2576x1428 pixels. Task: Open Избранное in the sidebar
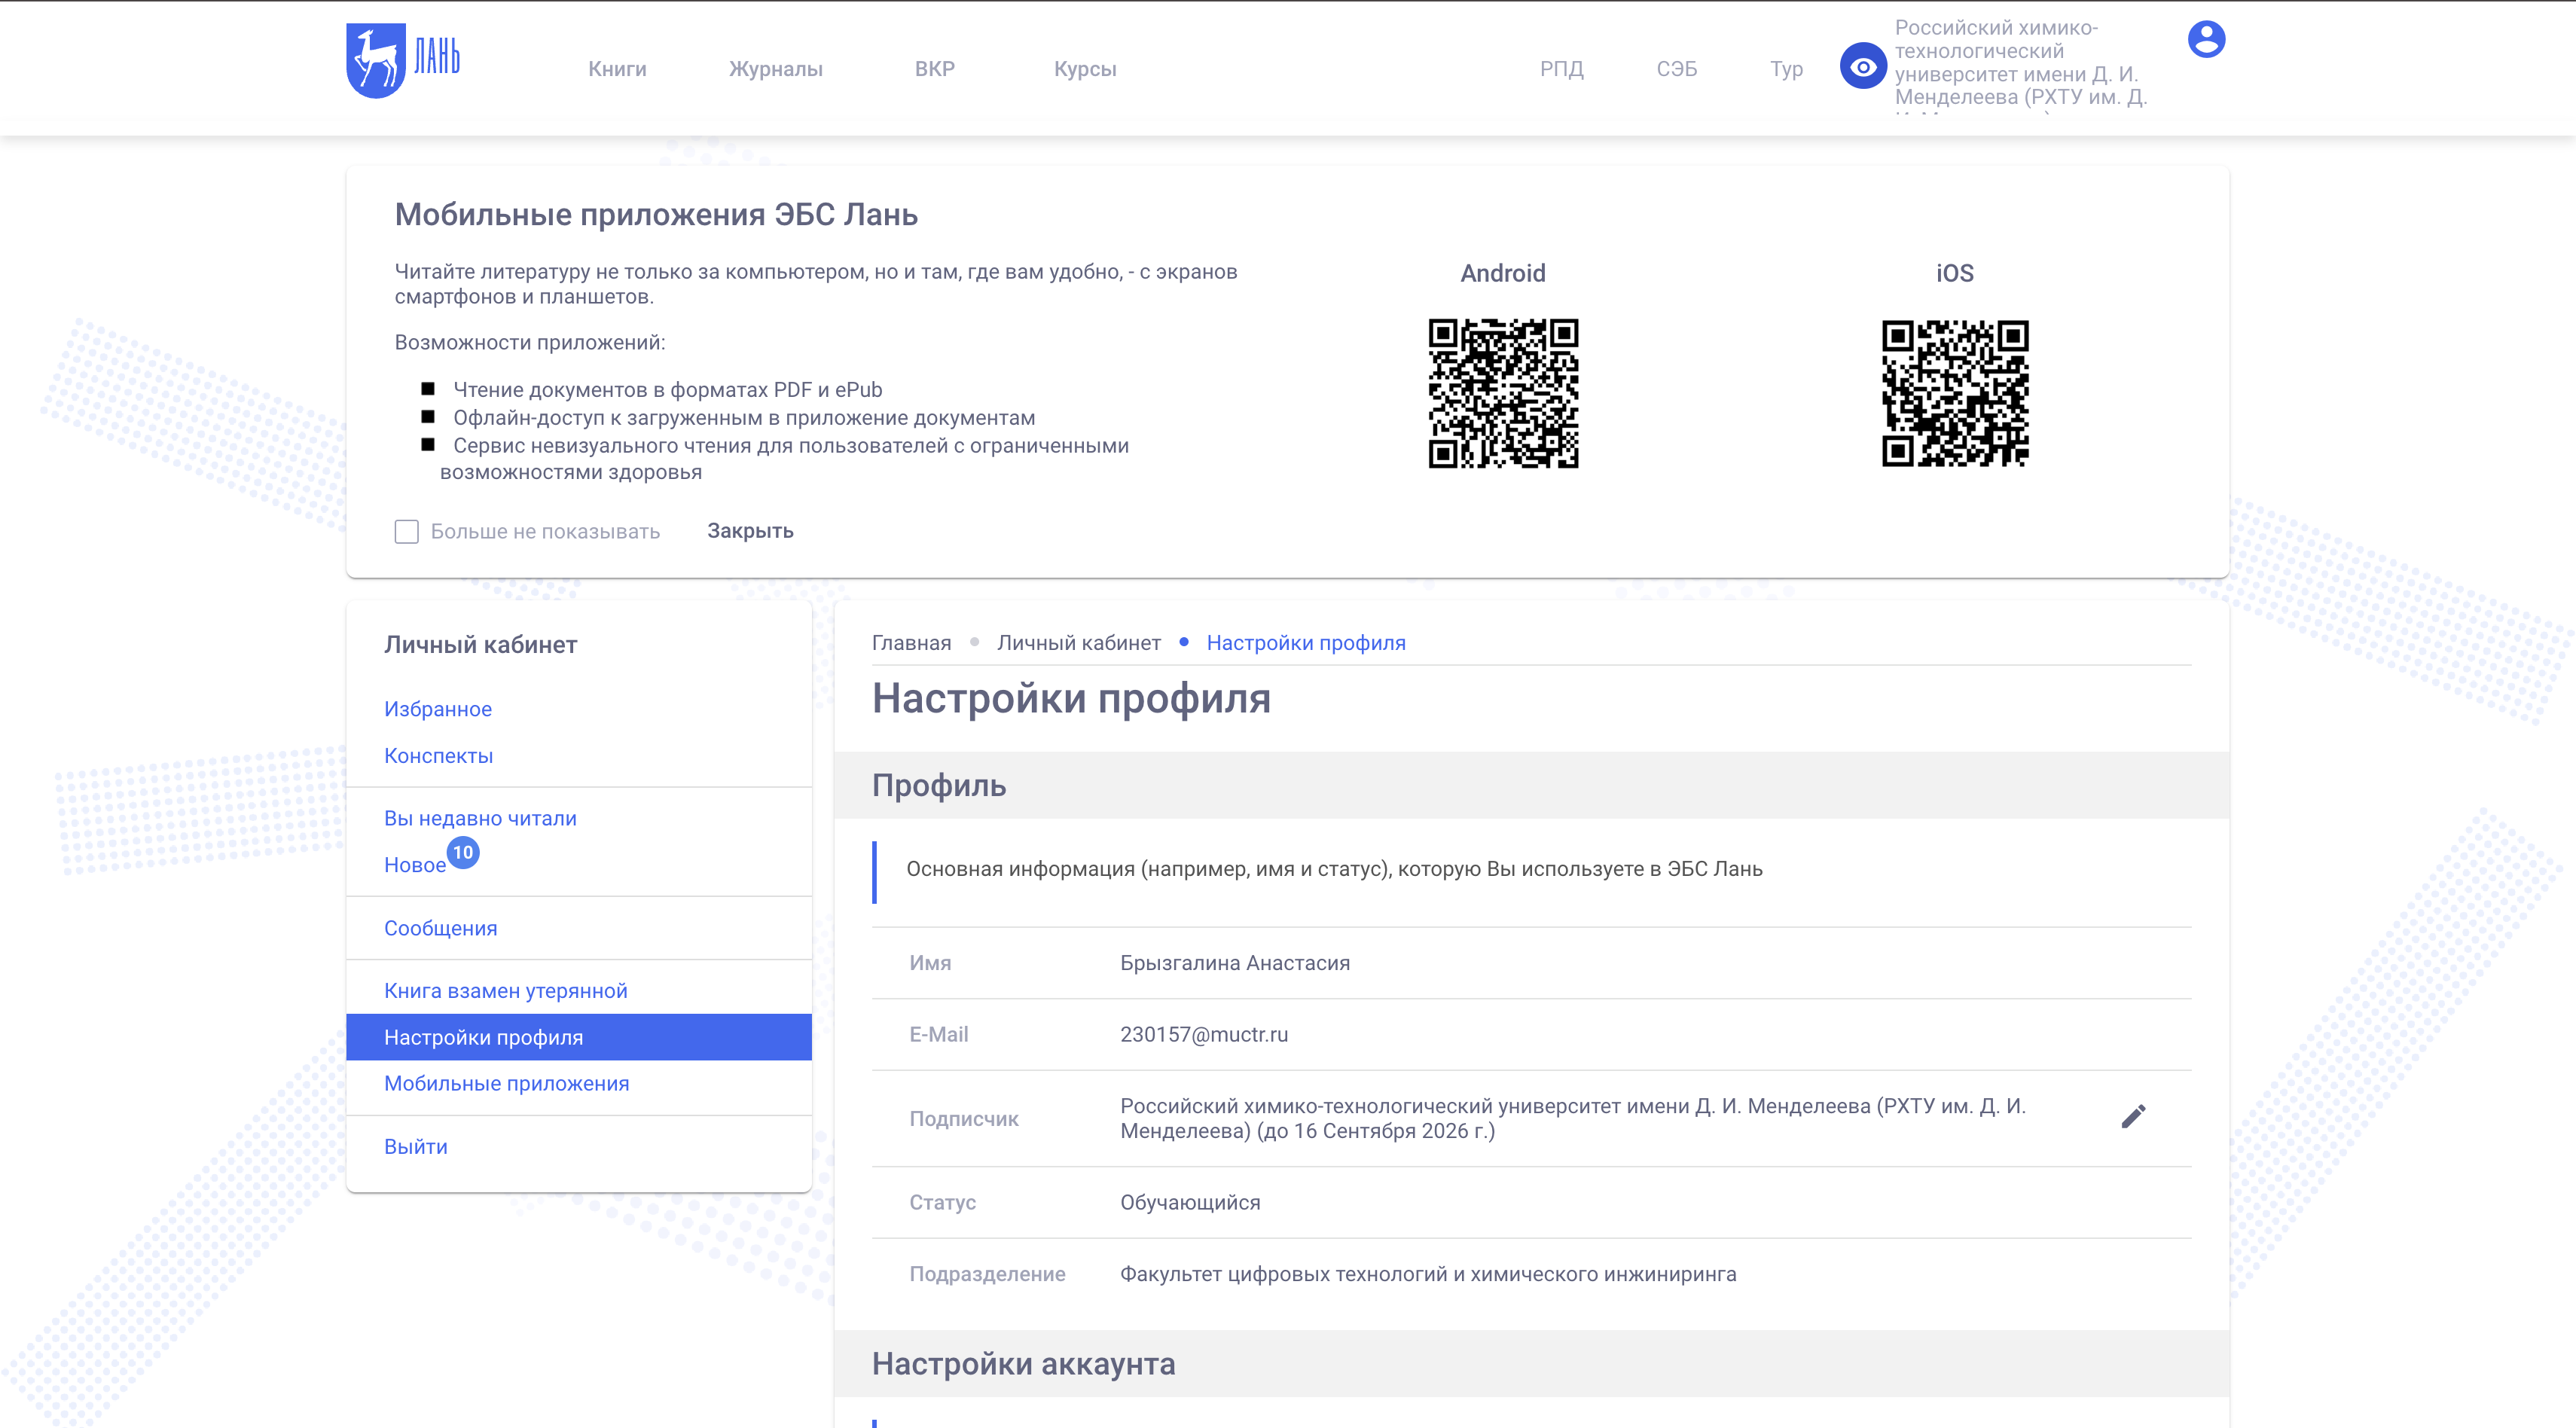[437, 708]
